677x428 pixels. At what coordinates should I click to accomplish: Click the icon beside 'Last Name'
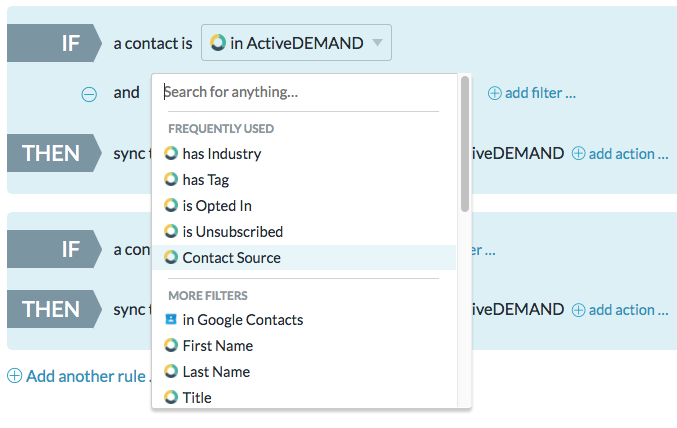171,371
